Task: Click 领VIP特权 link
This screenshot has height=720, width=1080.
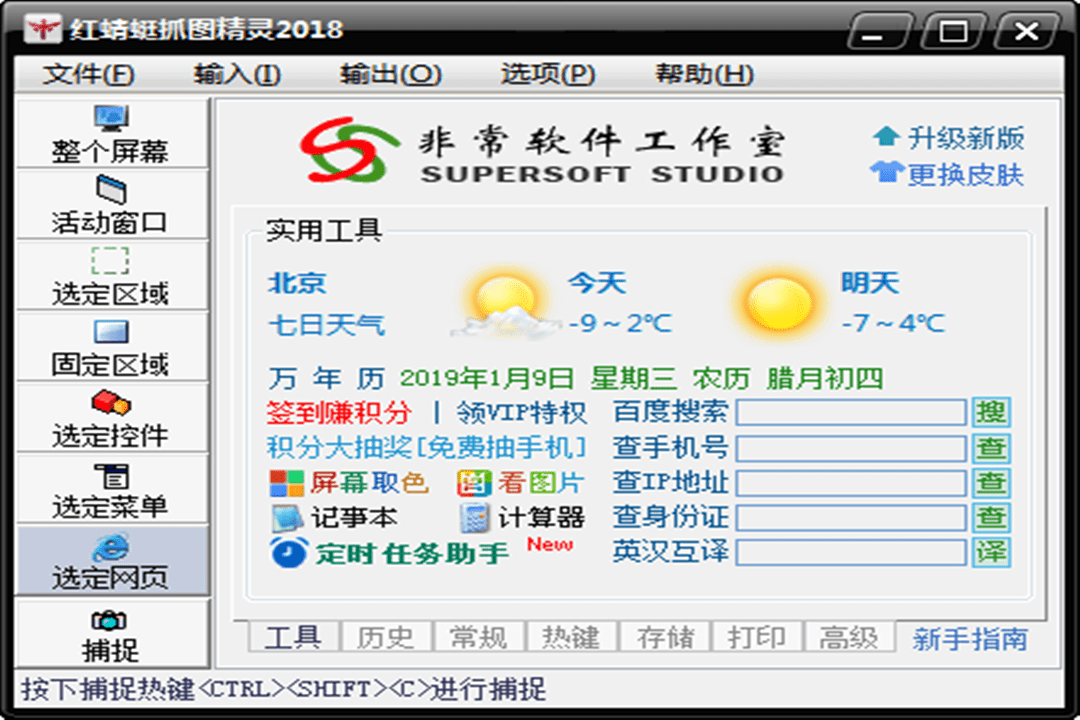Action: click(x=521, y=412)
